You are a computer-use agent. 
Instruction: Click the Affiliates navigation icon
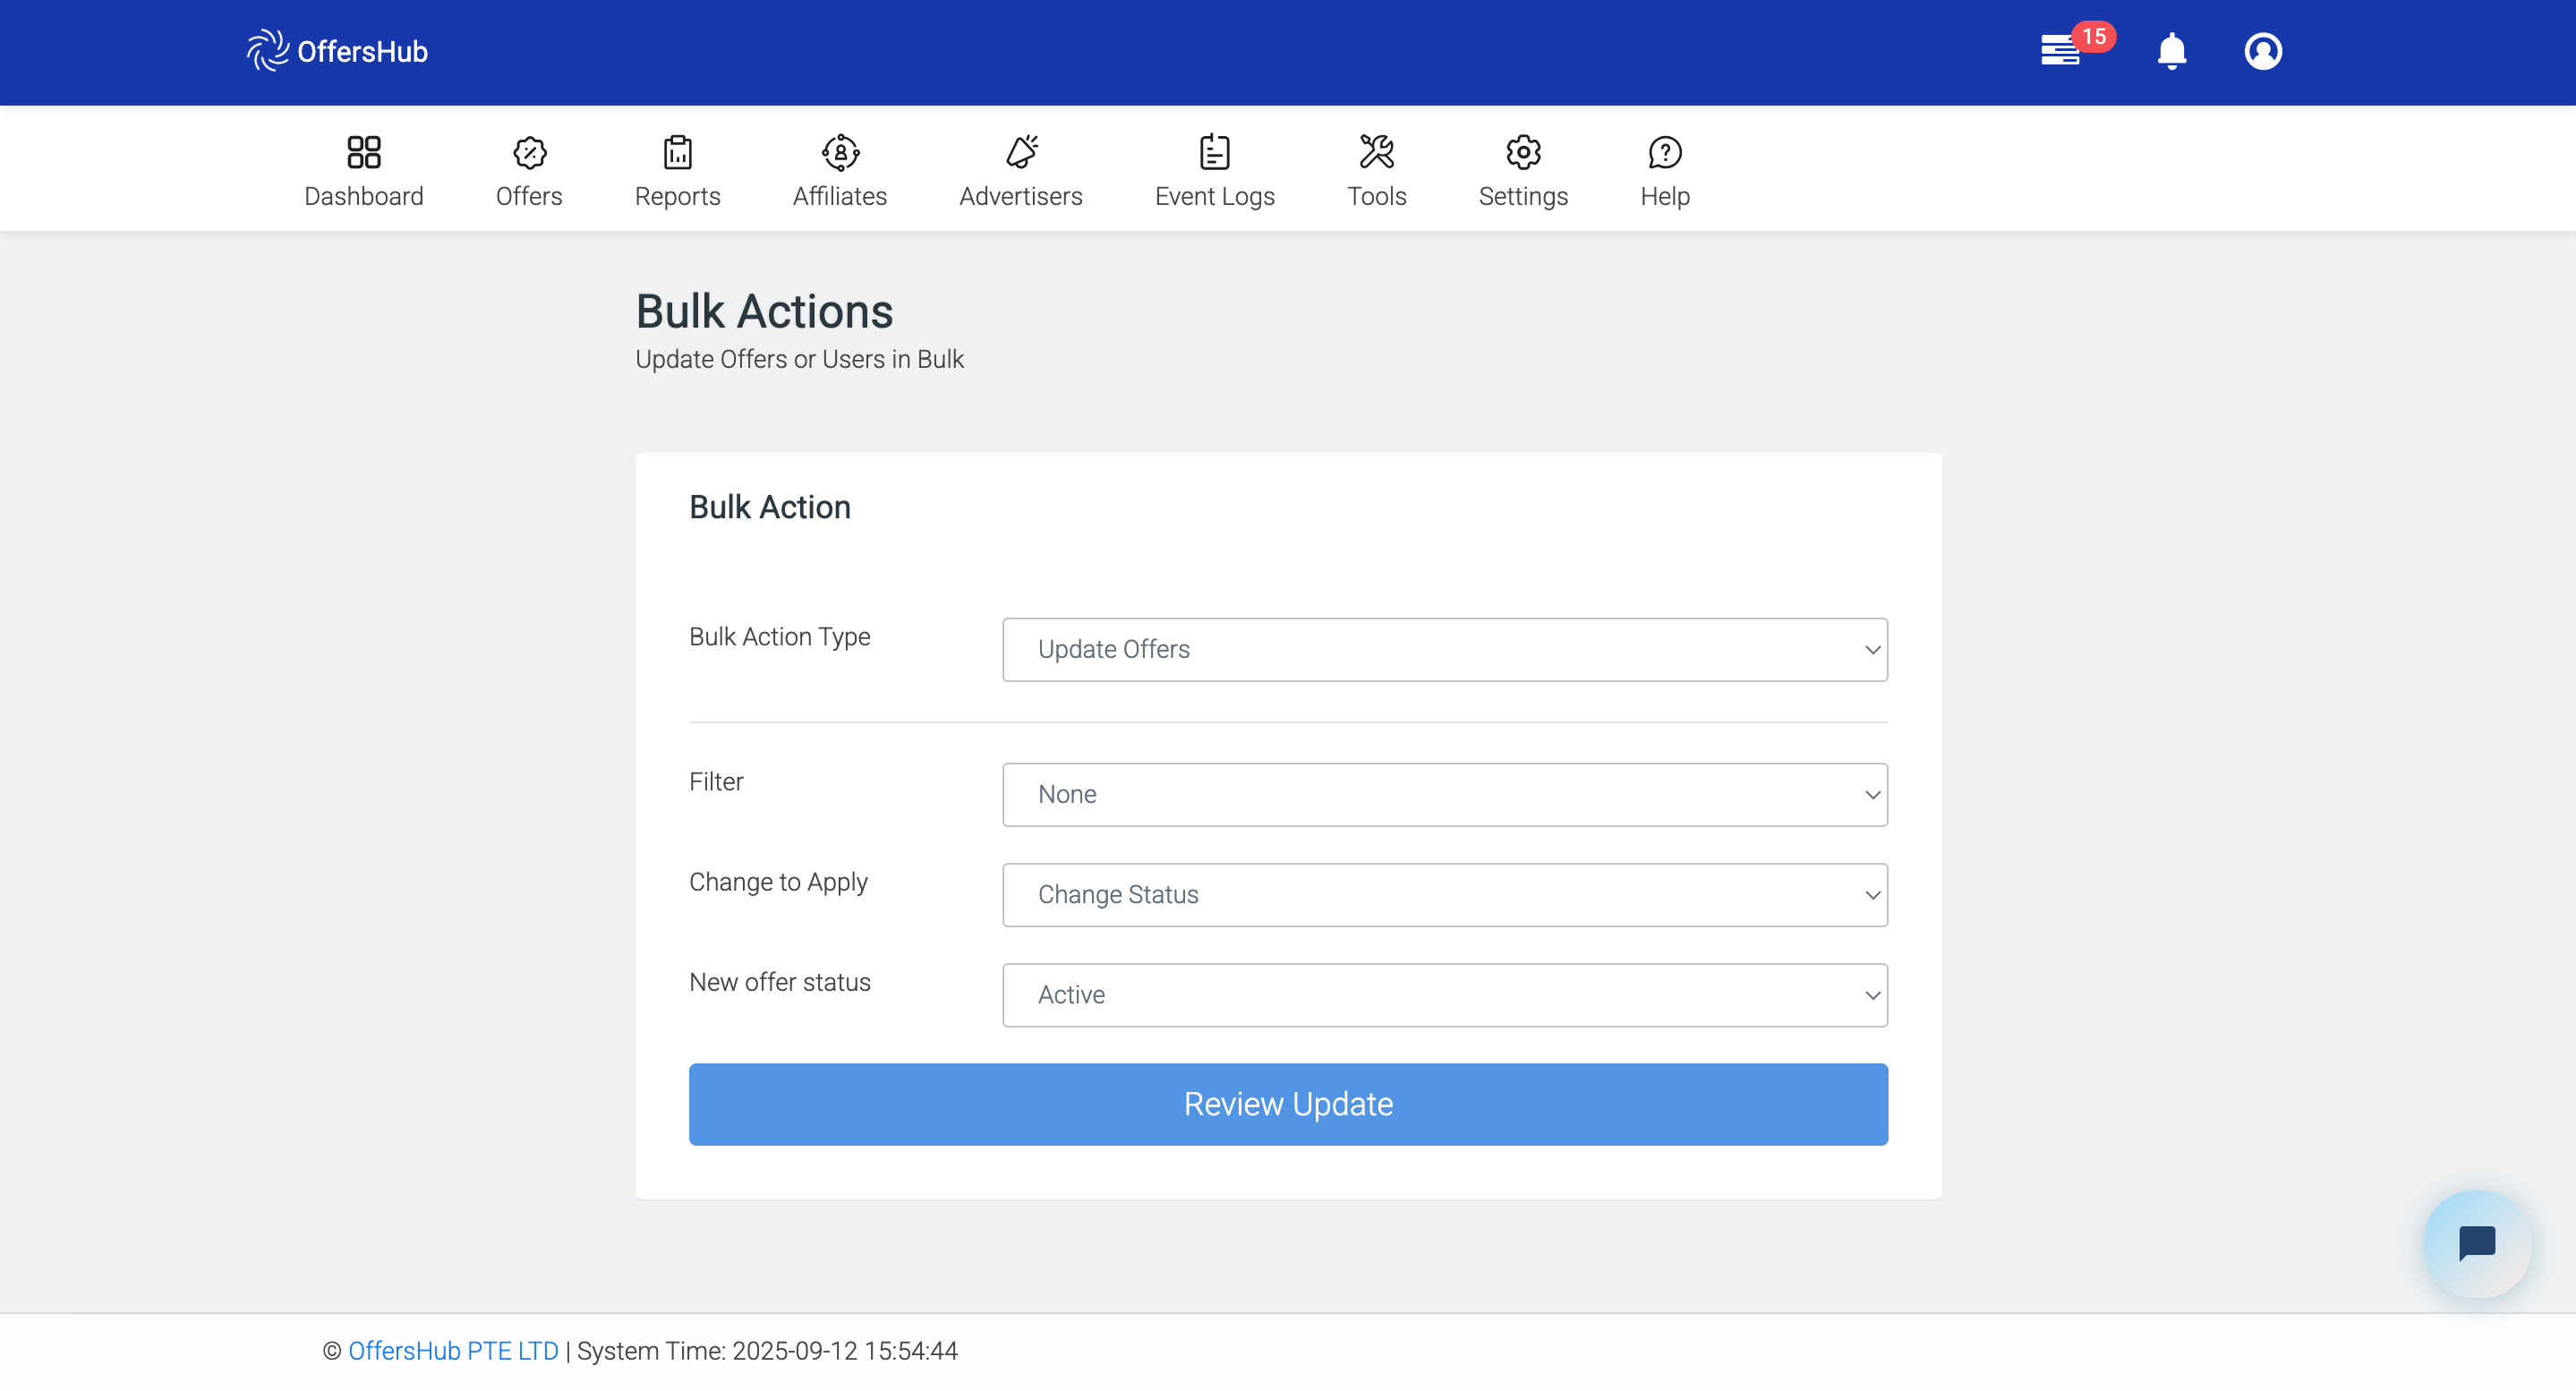point(840,152)
